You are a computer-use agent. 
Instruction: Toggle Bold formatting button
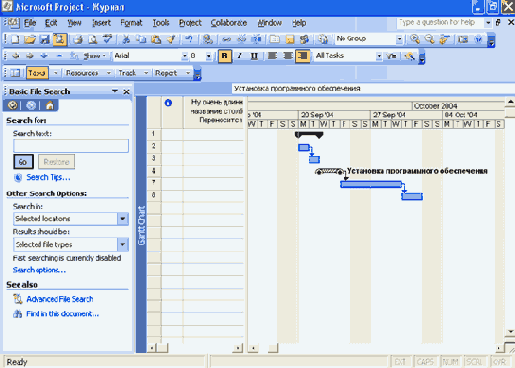coord(224,56)
